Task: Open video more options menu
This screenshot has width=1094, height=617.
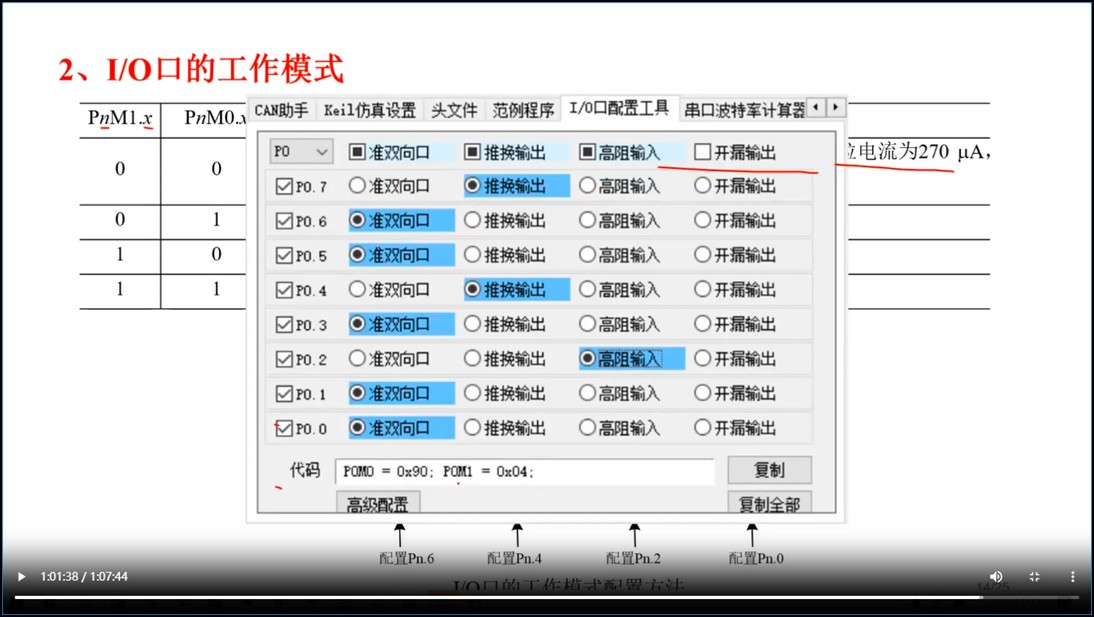Action: 1072,577
